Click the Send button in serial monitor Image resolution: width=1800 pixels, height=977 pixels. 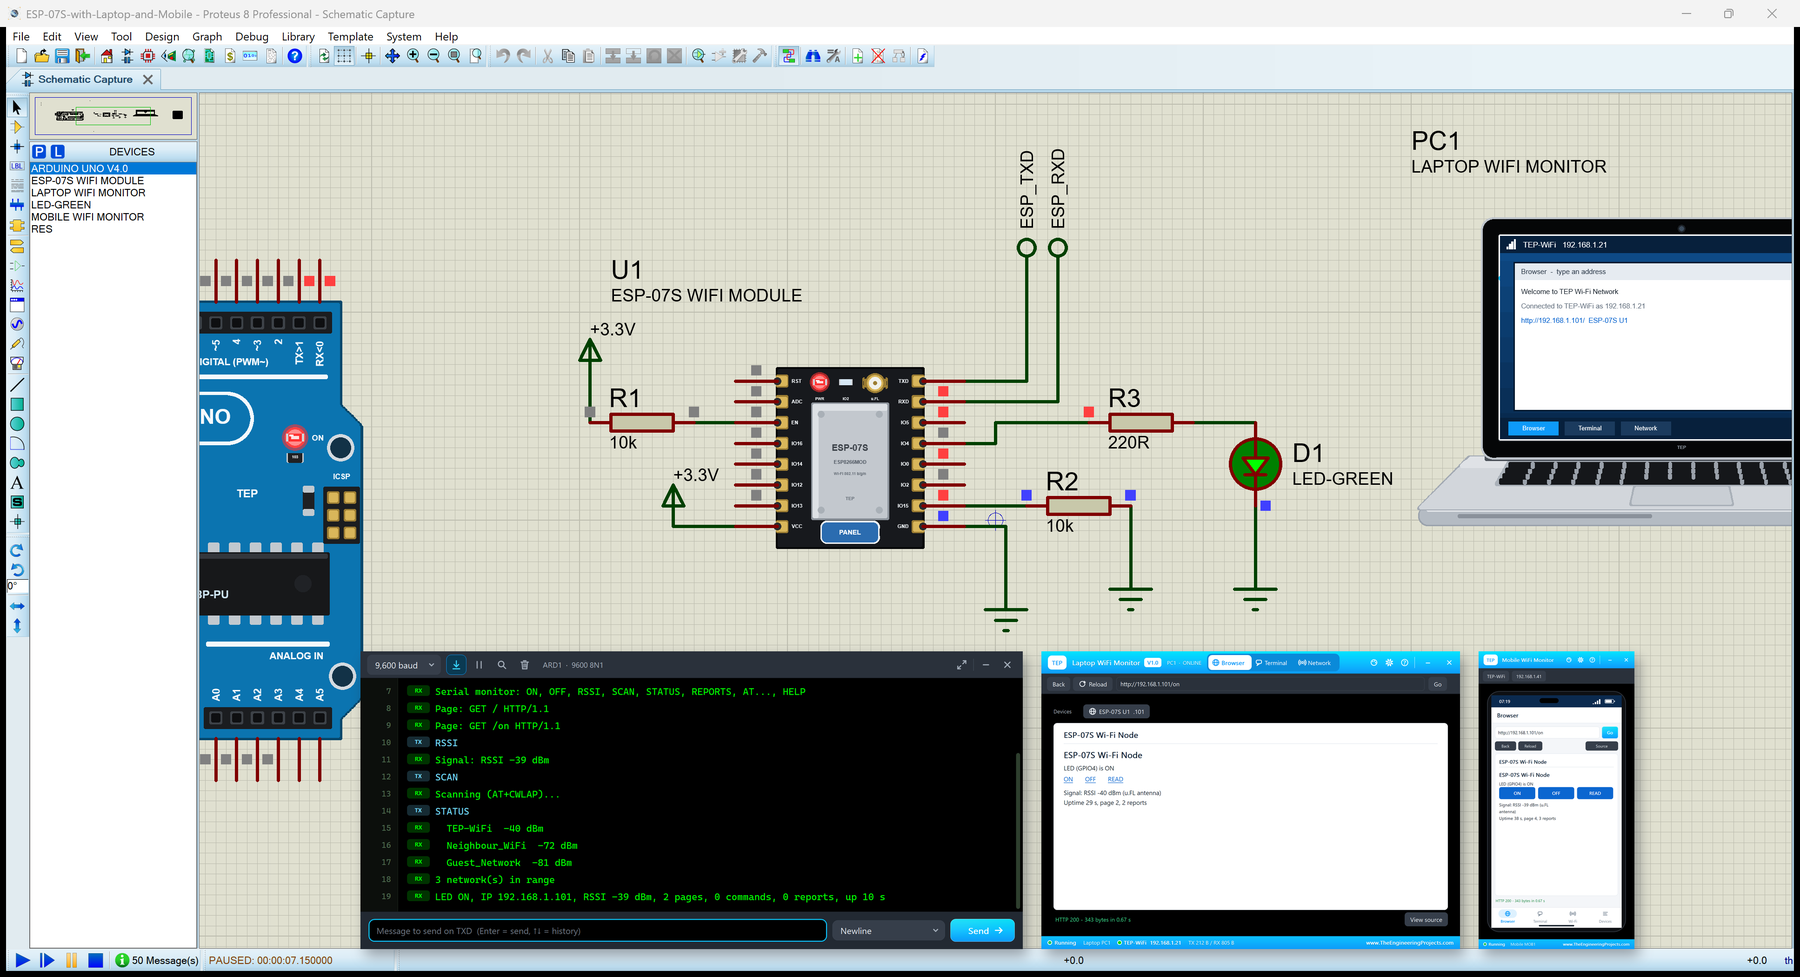coord(983,931)
